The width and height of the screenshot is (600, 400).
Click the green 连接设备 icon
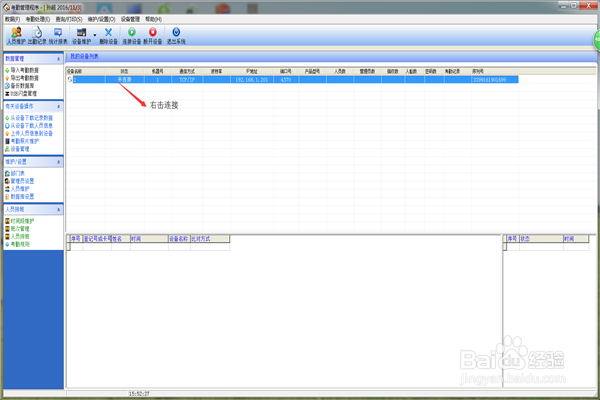click(132, 36)
